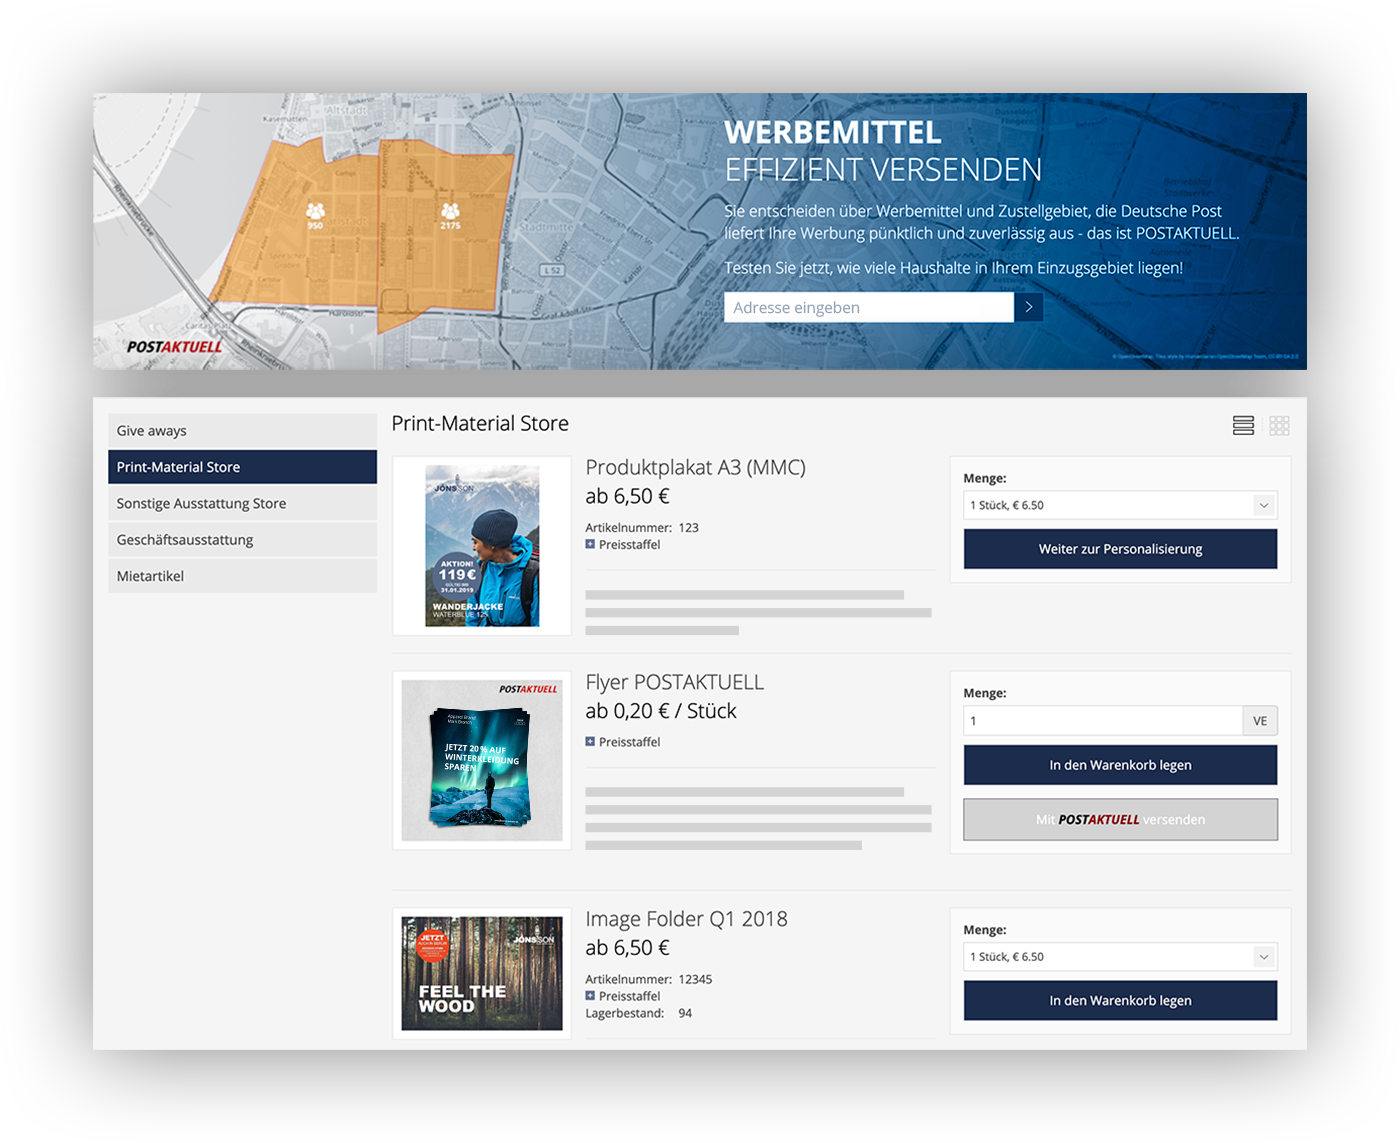Submit address with arrow button in banner
The image size is (1400, 1143).
tap(1028, 307)
